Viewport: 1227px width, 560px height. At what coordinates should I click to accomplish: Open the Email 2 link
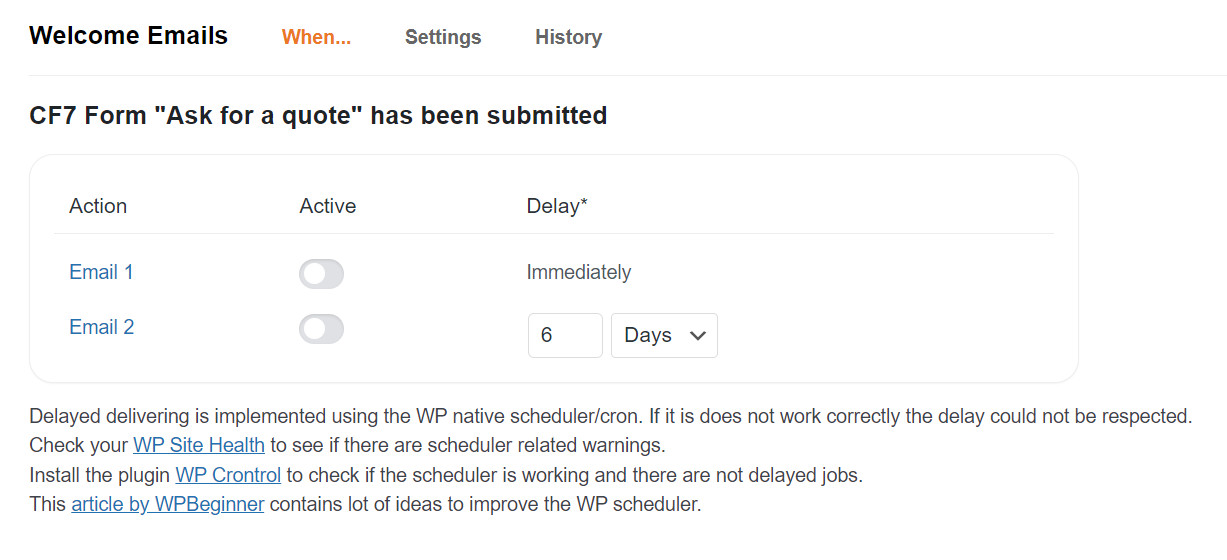(101, 327)
